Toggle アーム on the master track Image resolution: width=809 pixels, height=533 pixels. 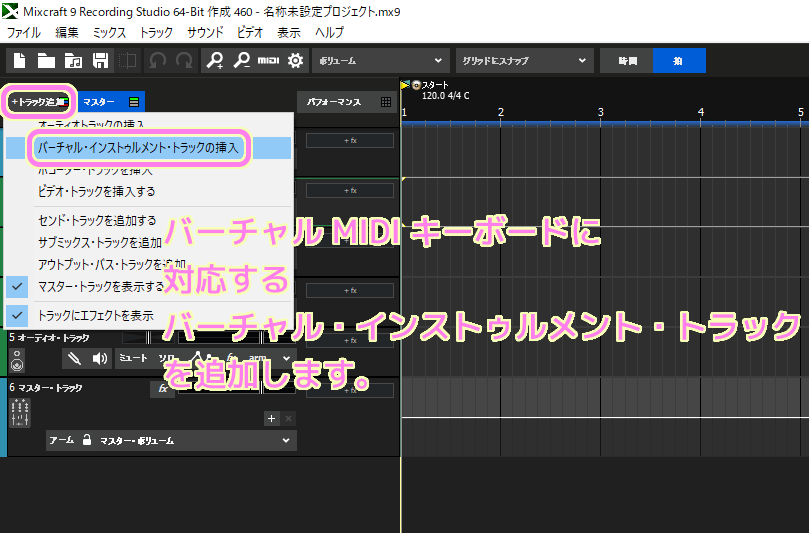coord(61,440)
